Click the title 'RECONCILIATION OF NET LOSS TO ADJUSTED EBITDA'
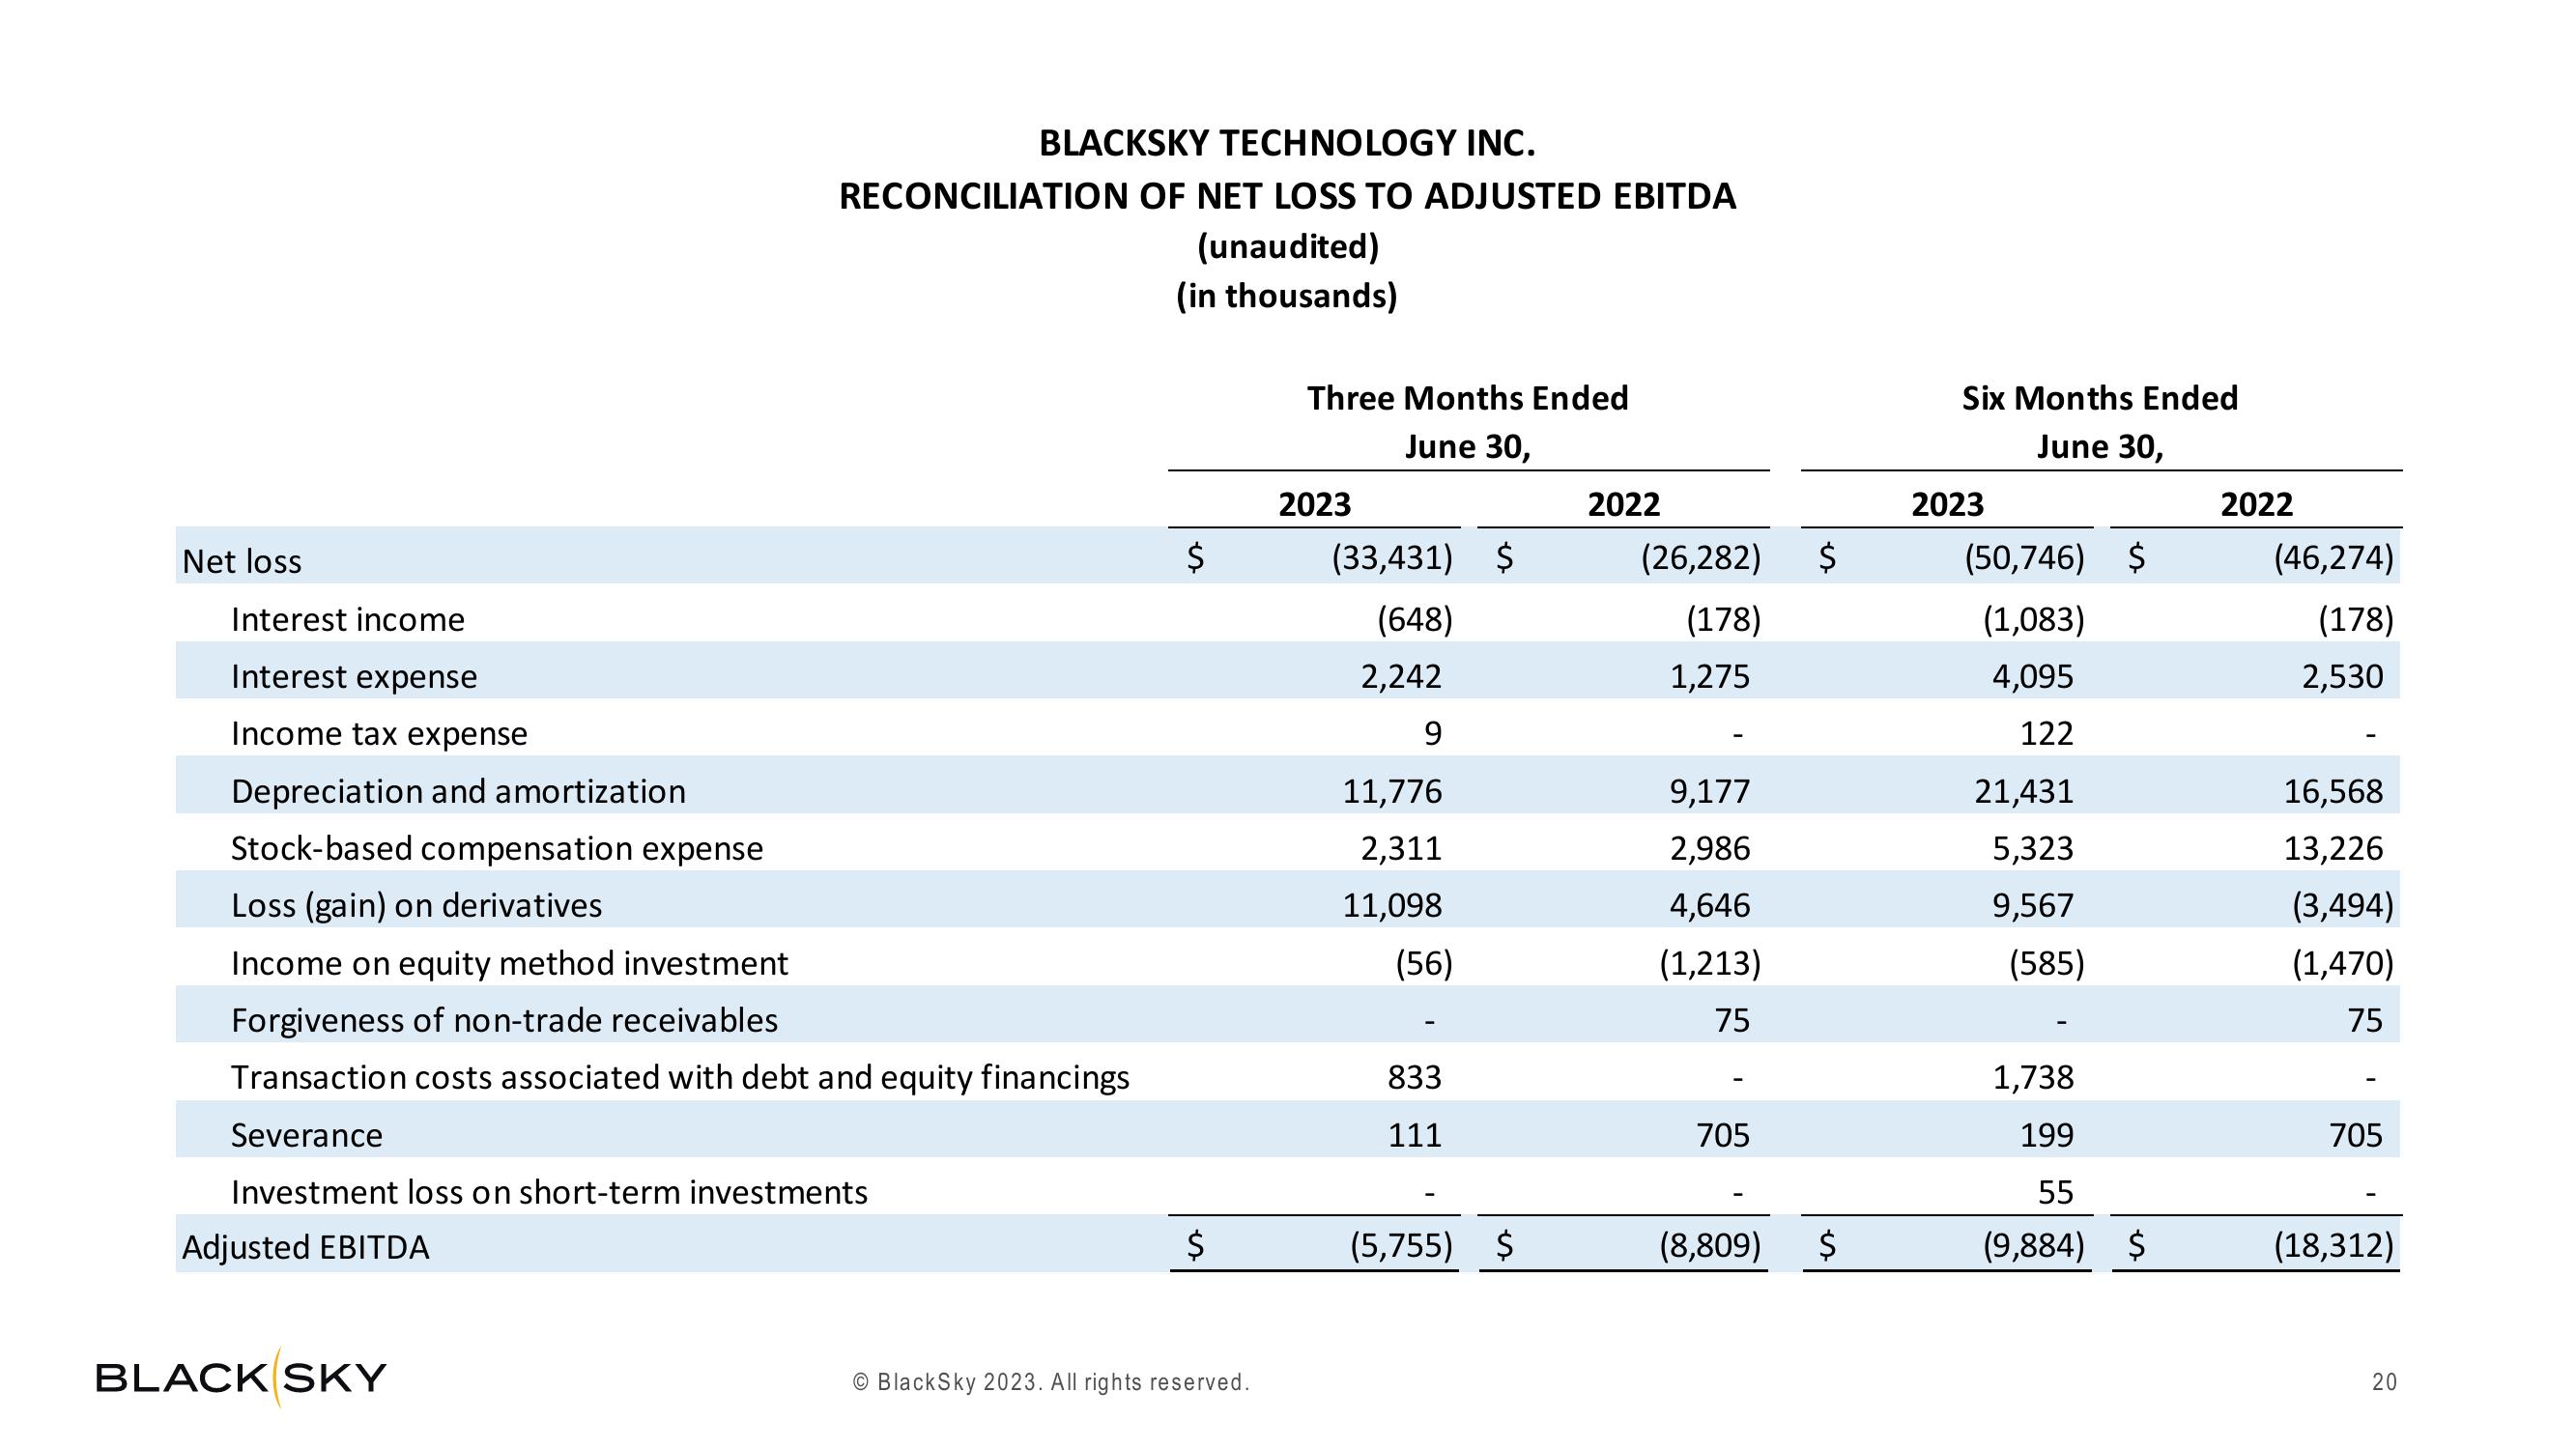The height and width of the screenshot is (1449, 2576). (1287, 196)
